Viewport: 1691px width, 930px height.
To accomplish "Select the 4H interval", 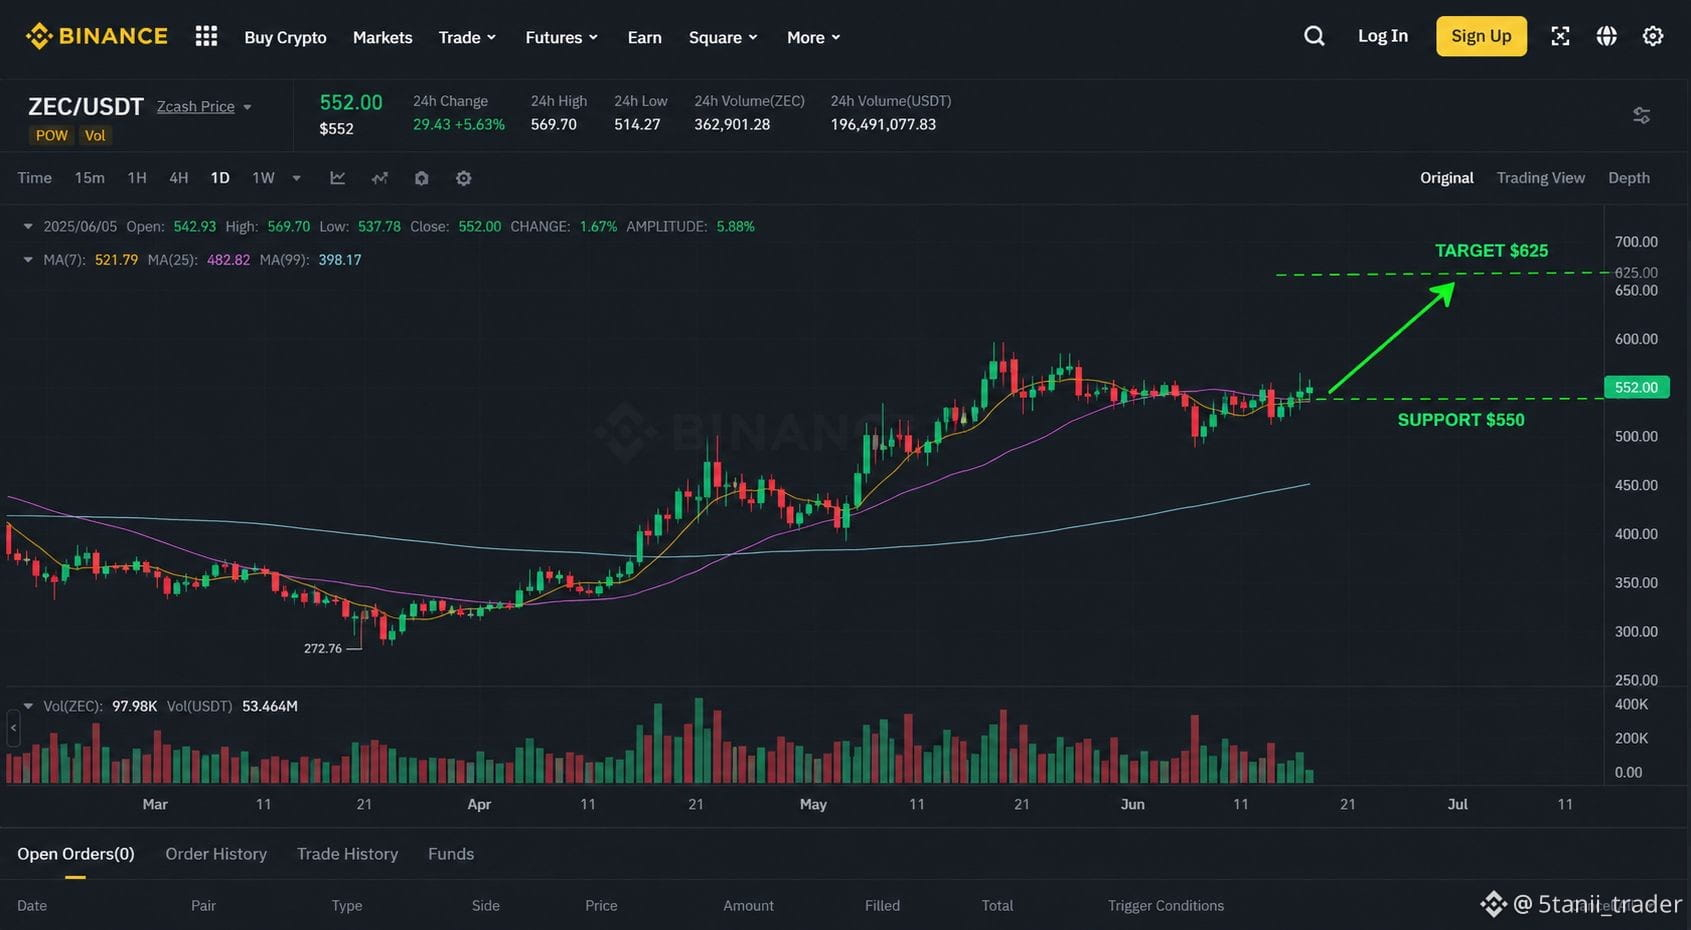I will (x=178, y=178).
